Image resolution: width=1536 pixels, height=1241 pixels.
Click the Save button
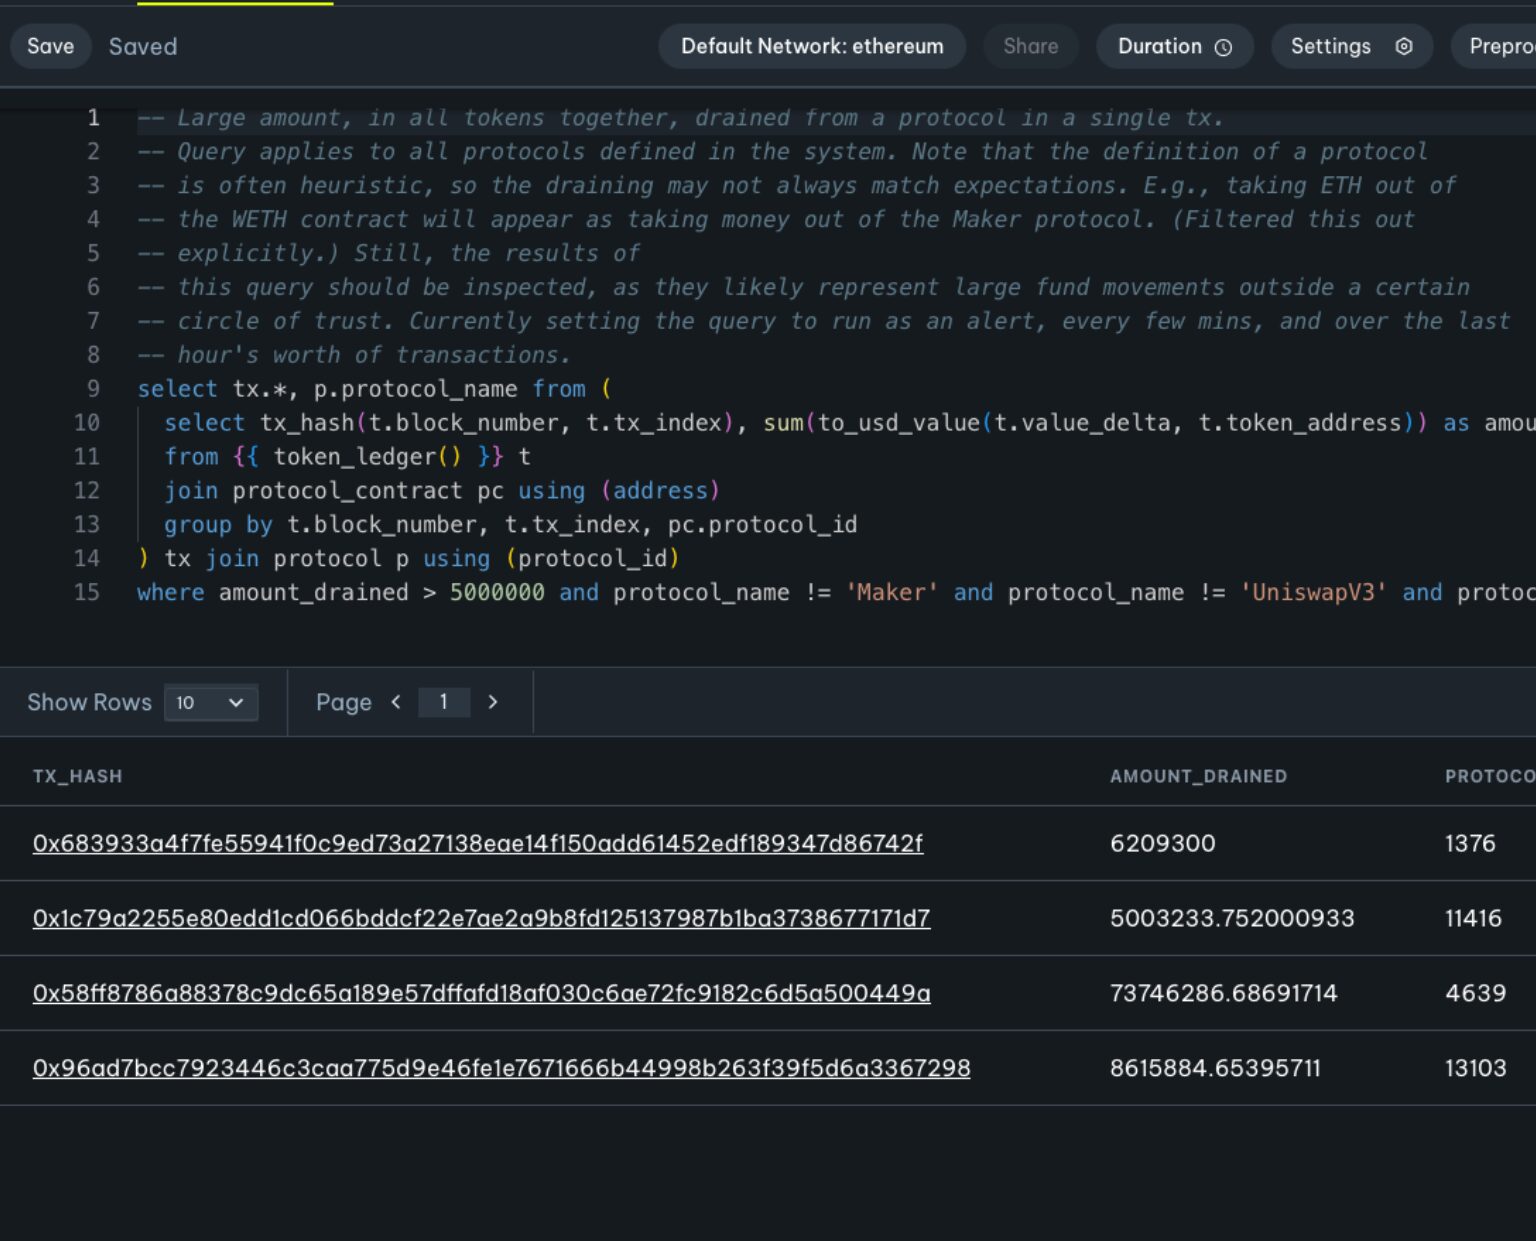point(50,47)
